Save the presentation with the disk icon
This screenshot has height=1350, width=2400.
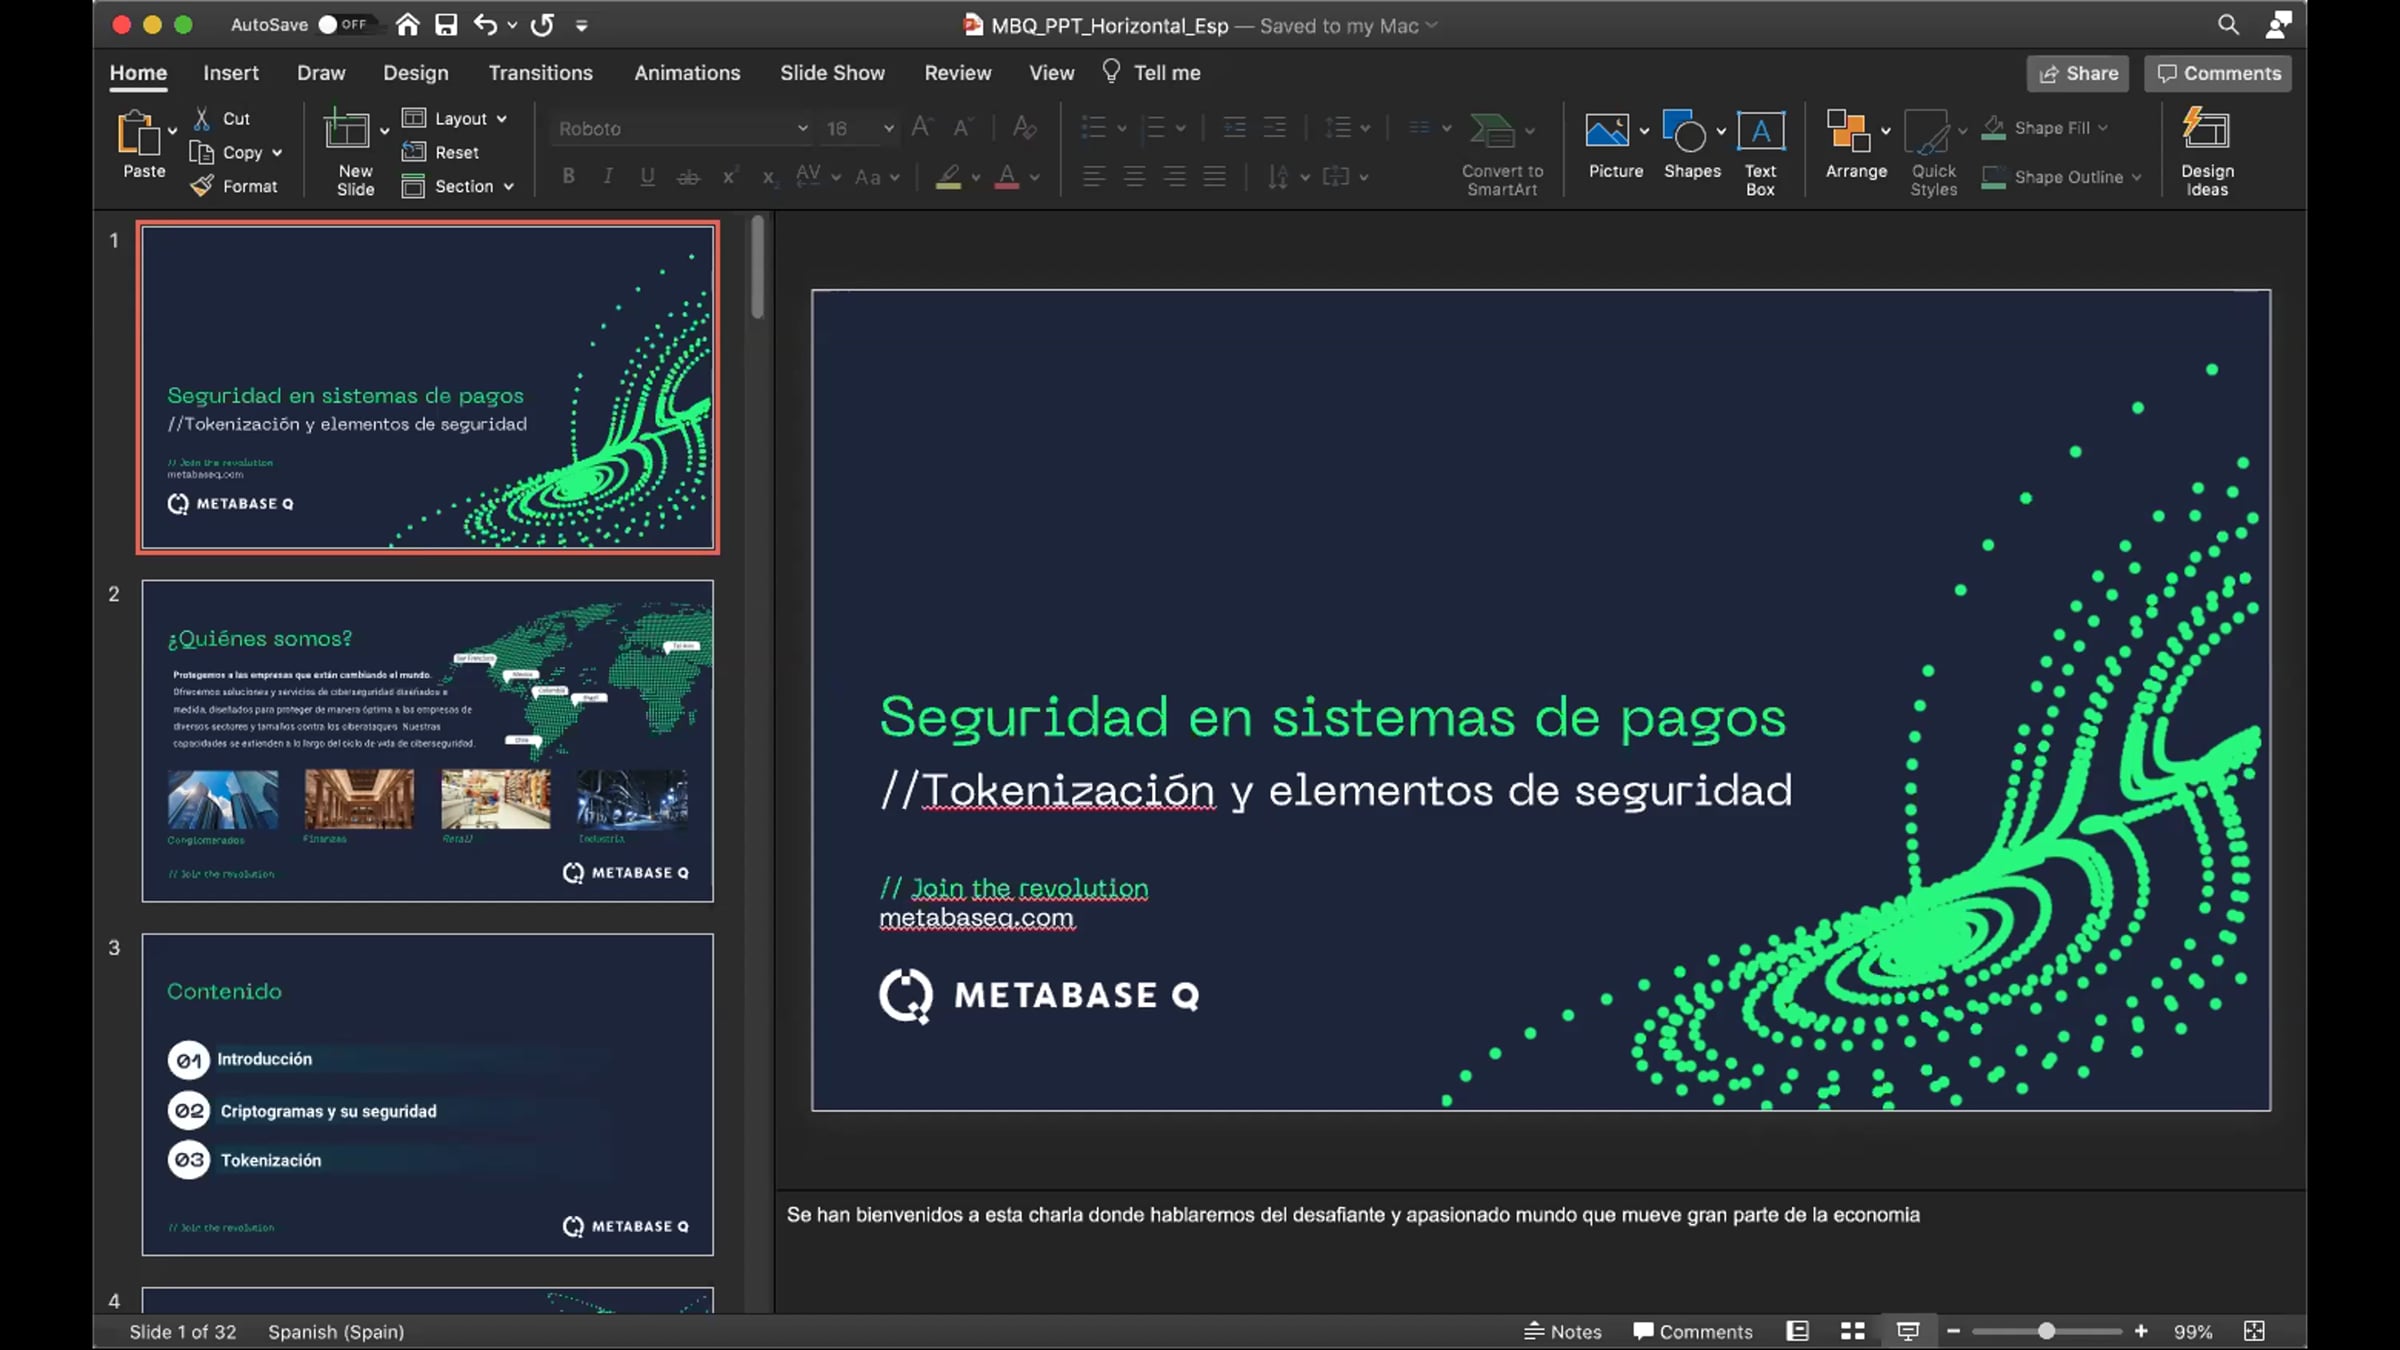click(446, 25)
